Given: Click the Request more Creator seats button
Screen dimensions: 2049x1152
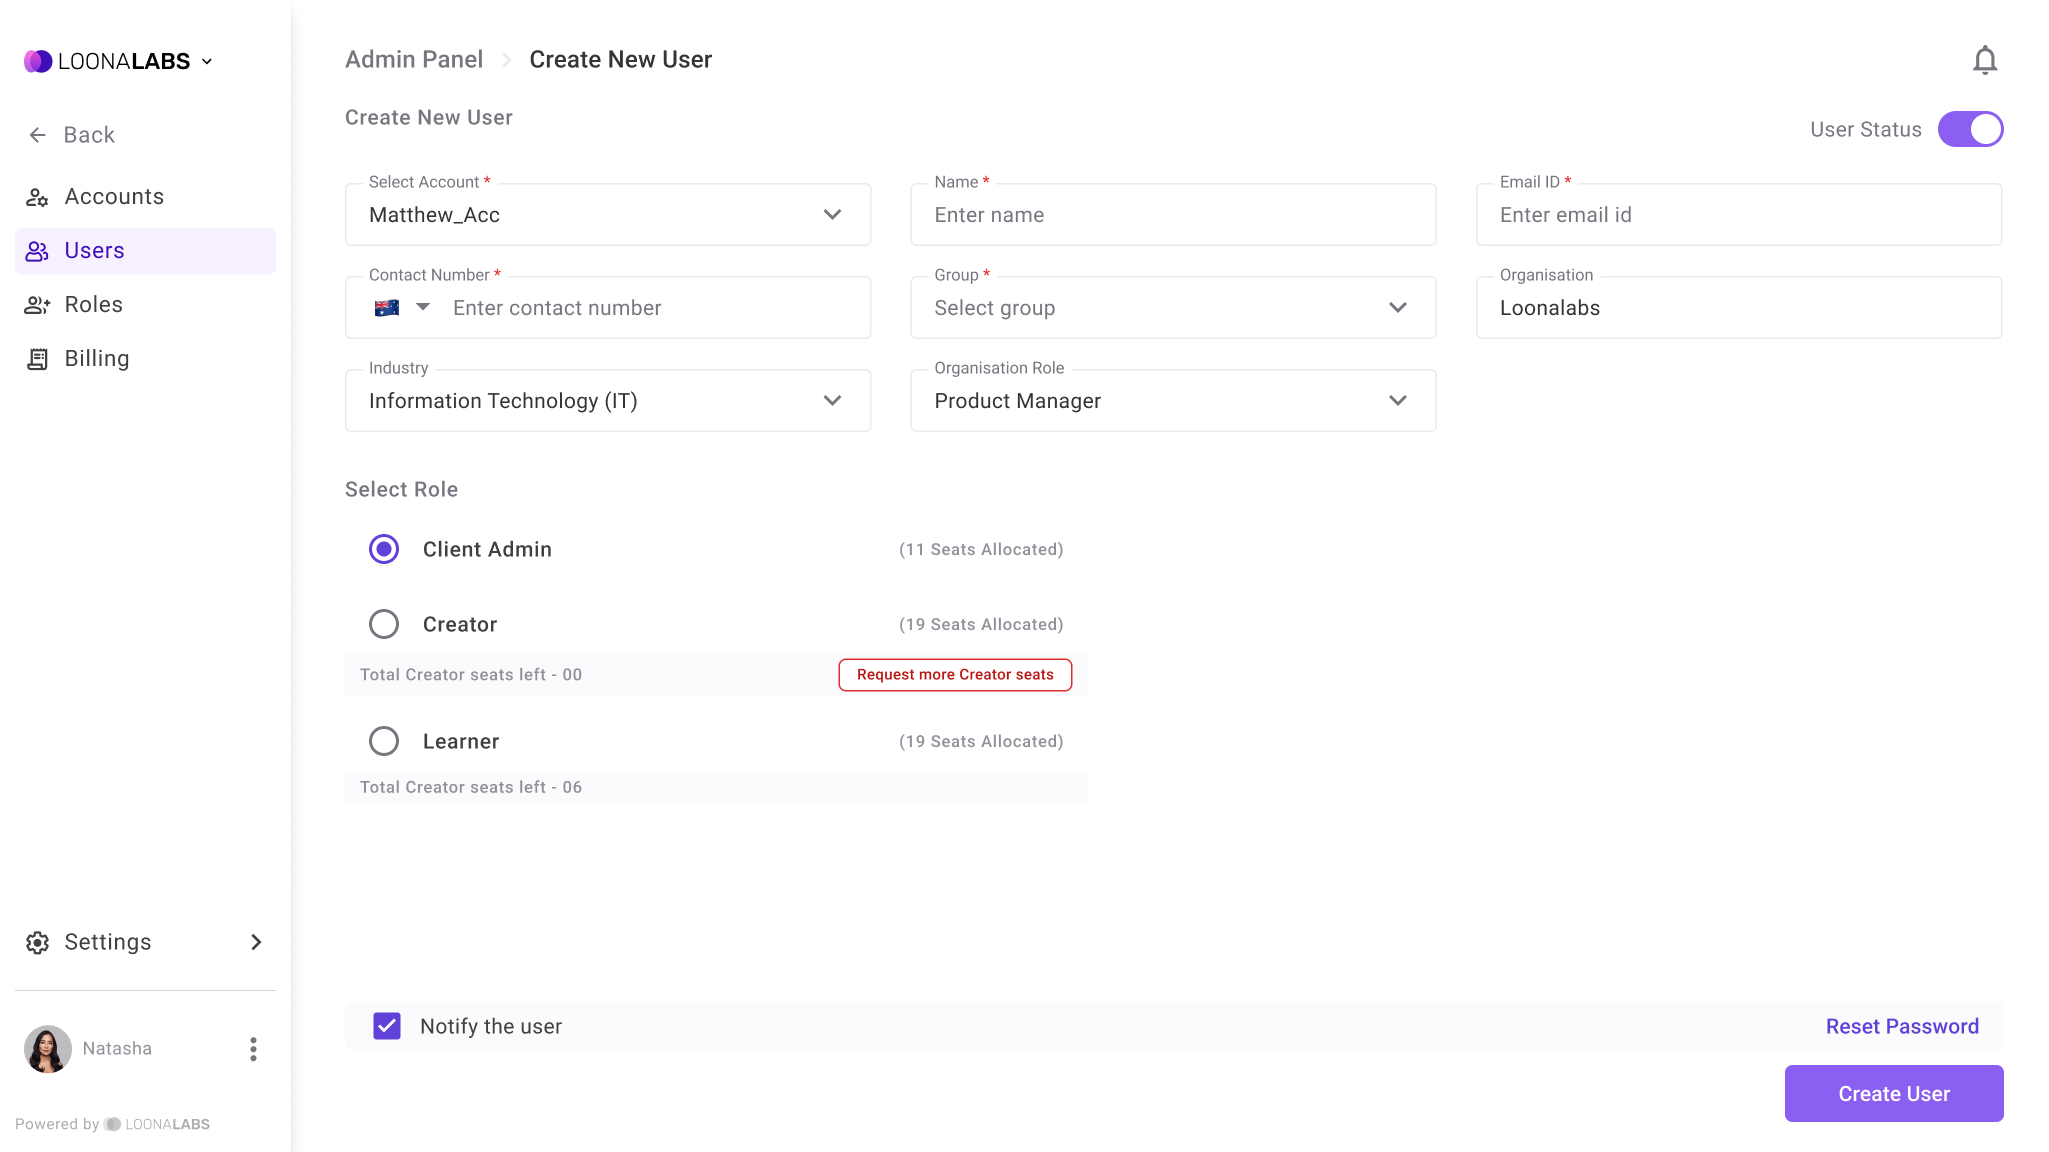Looking at the screenshot, I should pos(954,674).
